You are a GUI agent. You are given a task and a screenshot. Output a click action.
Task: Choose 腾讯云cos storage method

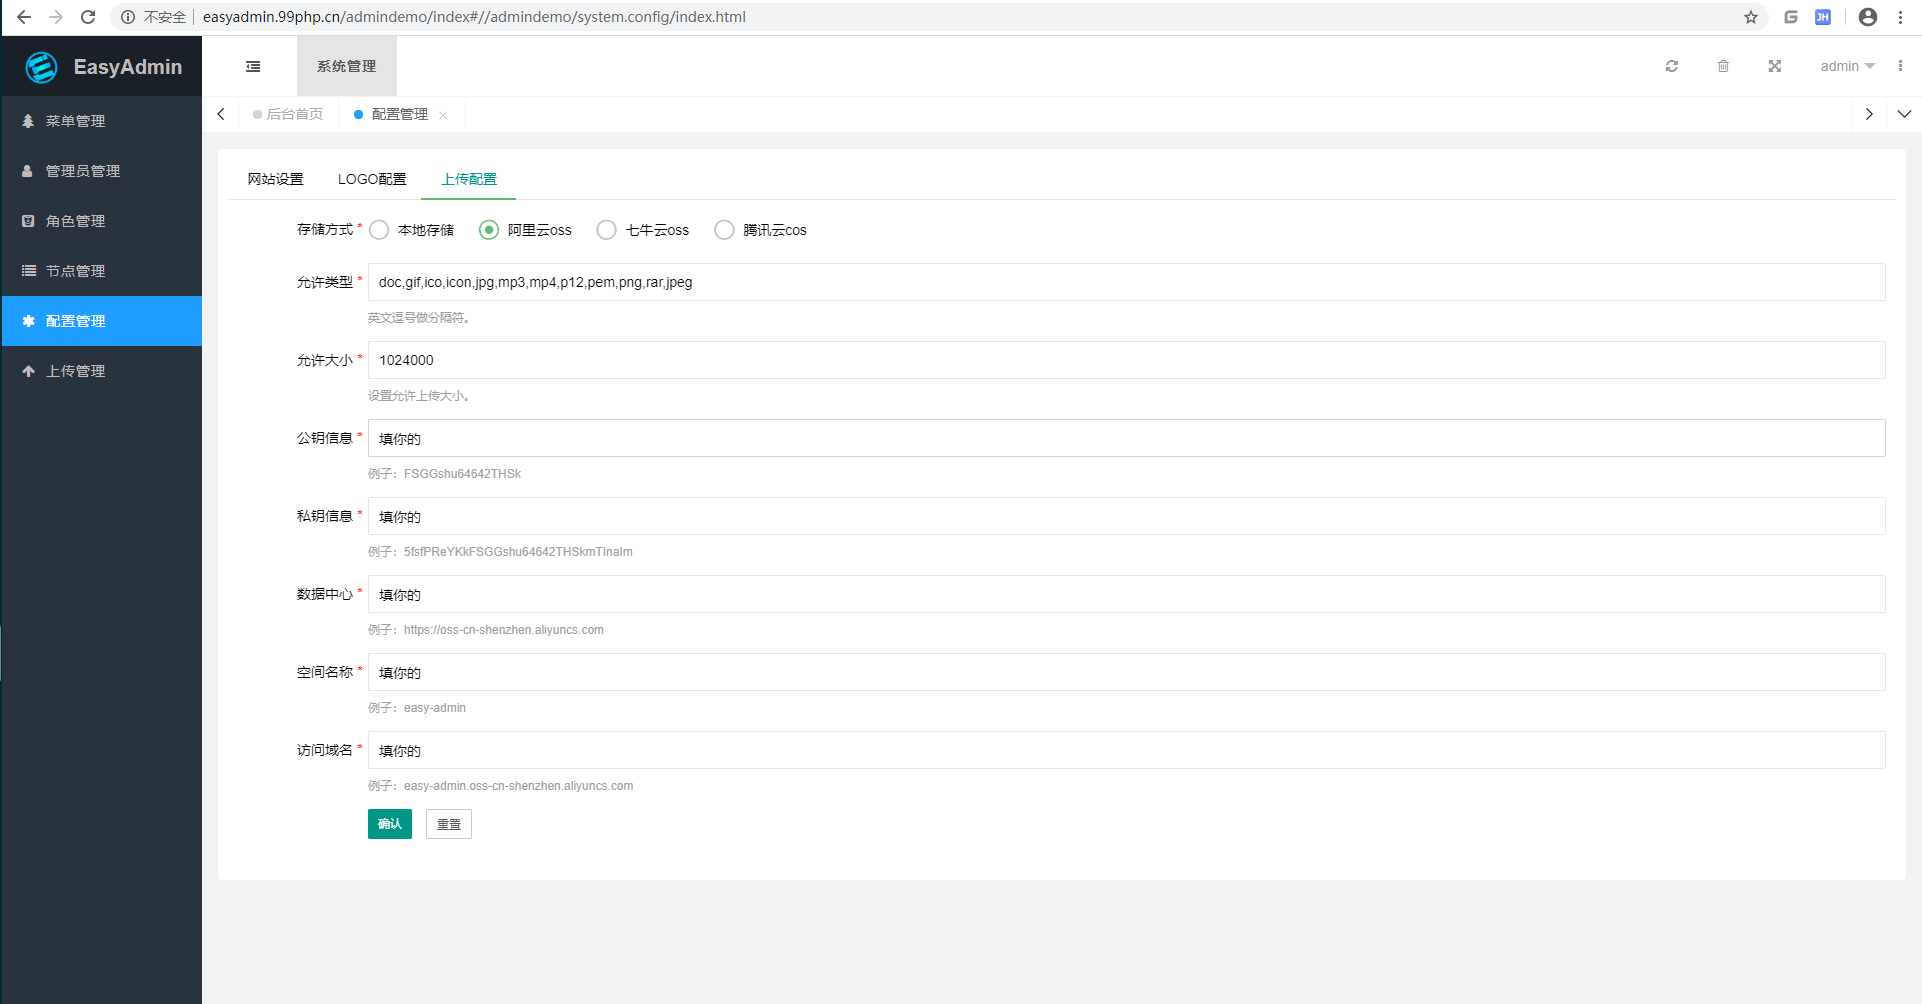click(x=724, y=230)
